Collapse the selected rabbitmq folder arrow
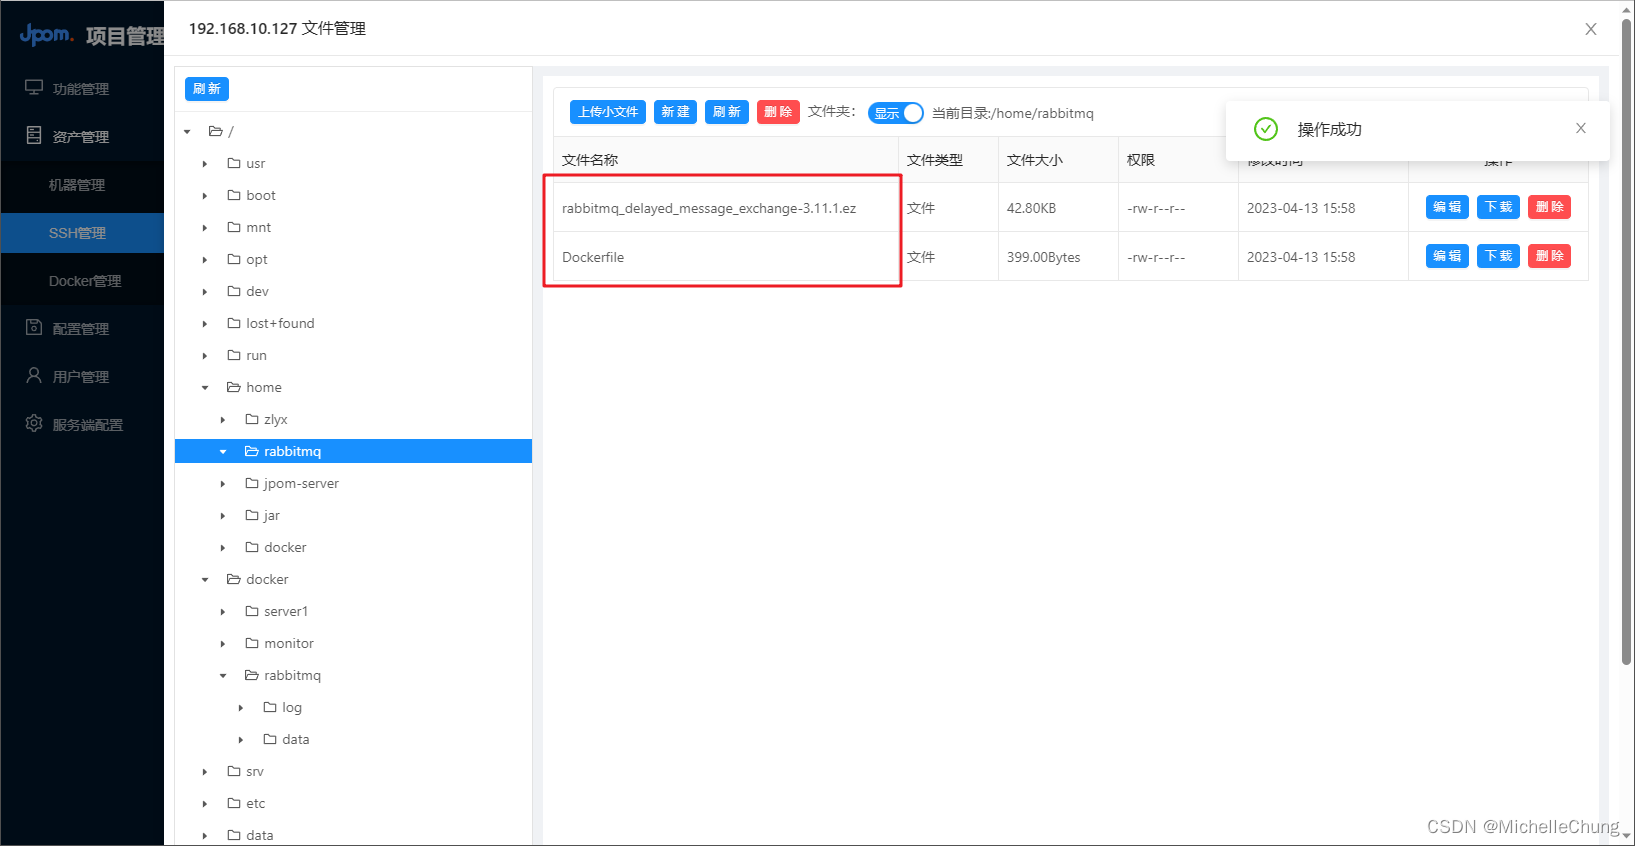 (223, 451)
